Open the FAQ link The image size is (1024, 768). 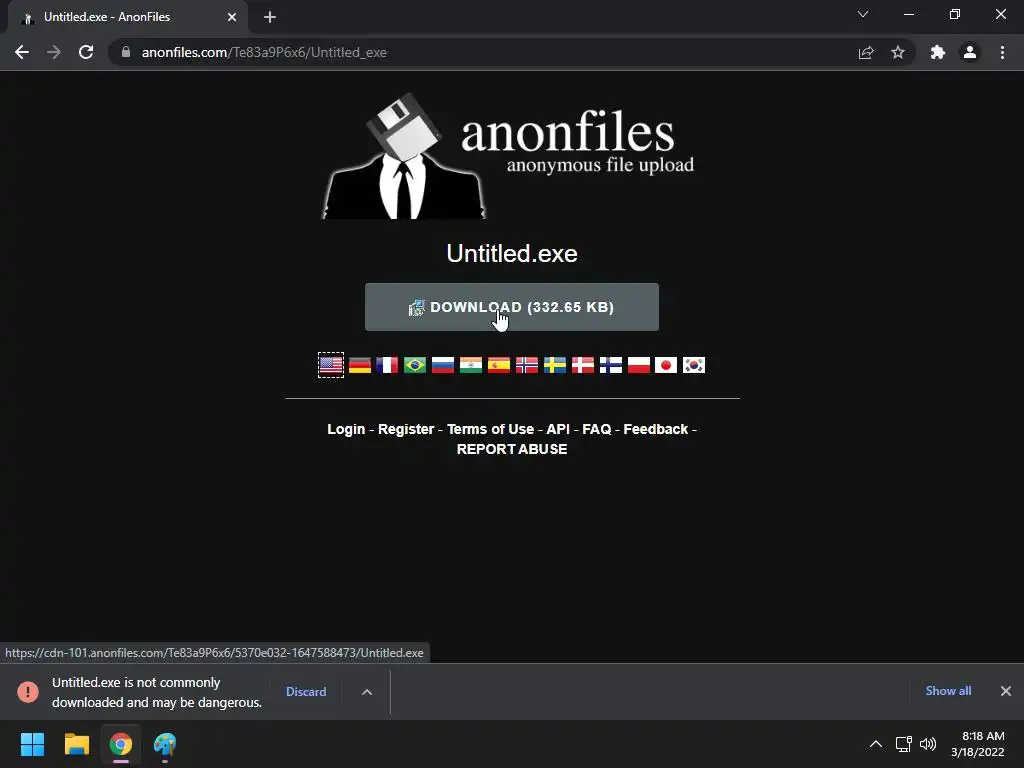click(596, 429)
